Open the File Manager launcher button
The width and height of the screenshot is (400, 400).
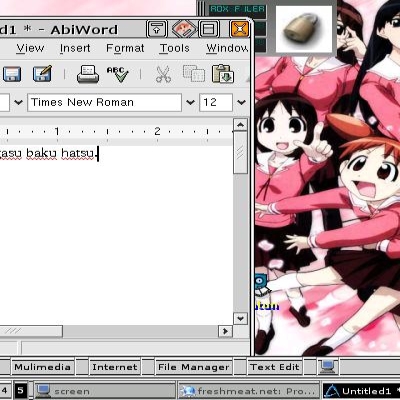[x=194, y=367]
